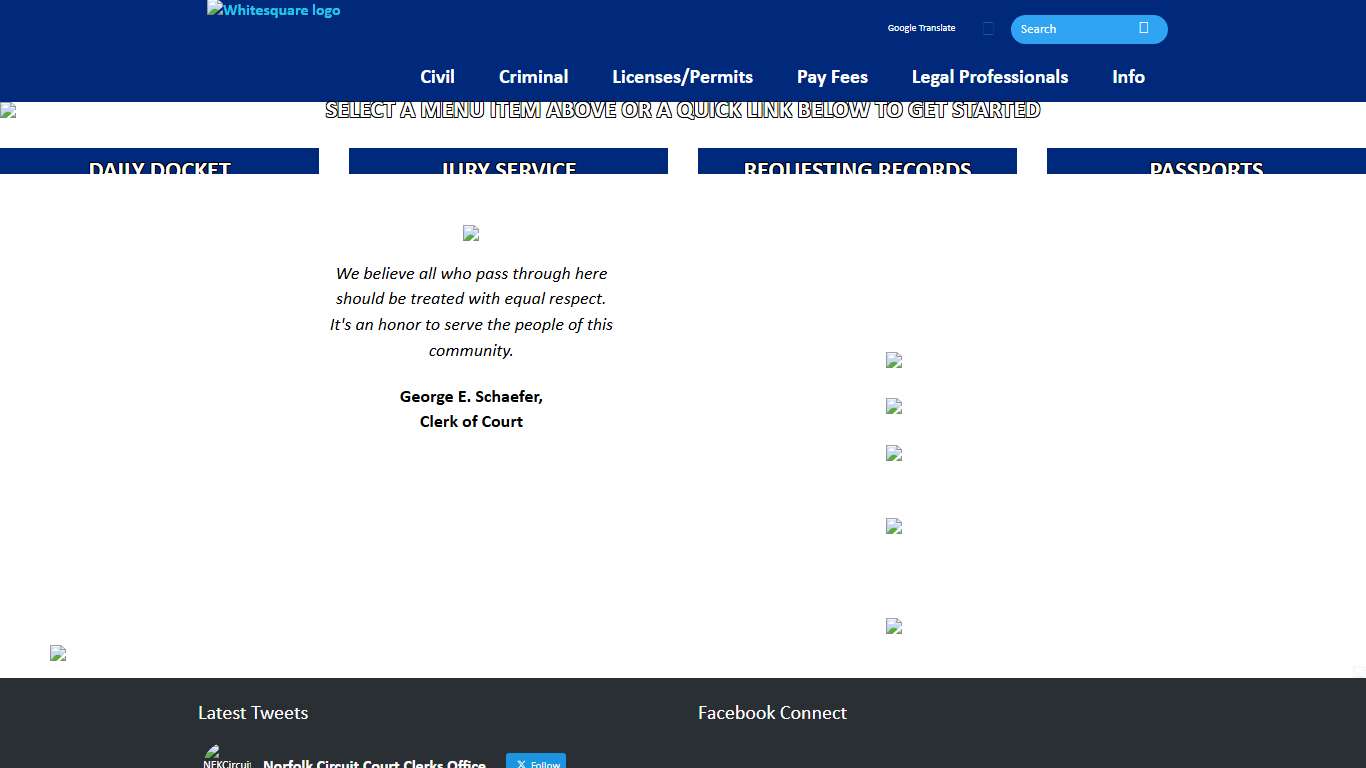Open the Google Translate selector
The image size is (1366, 768).
point(921,28)
